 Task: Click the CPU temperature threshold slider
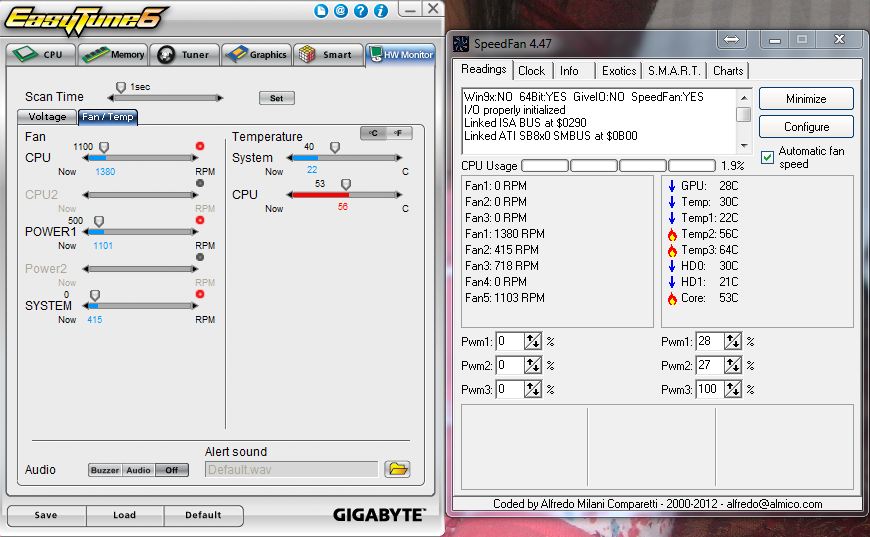click(346, 184)
